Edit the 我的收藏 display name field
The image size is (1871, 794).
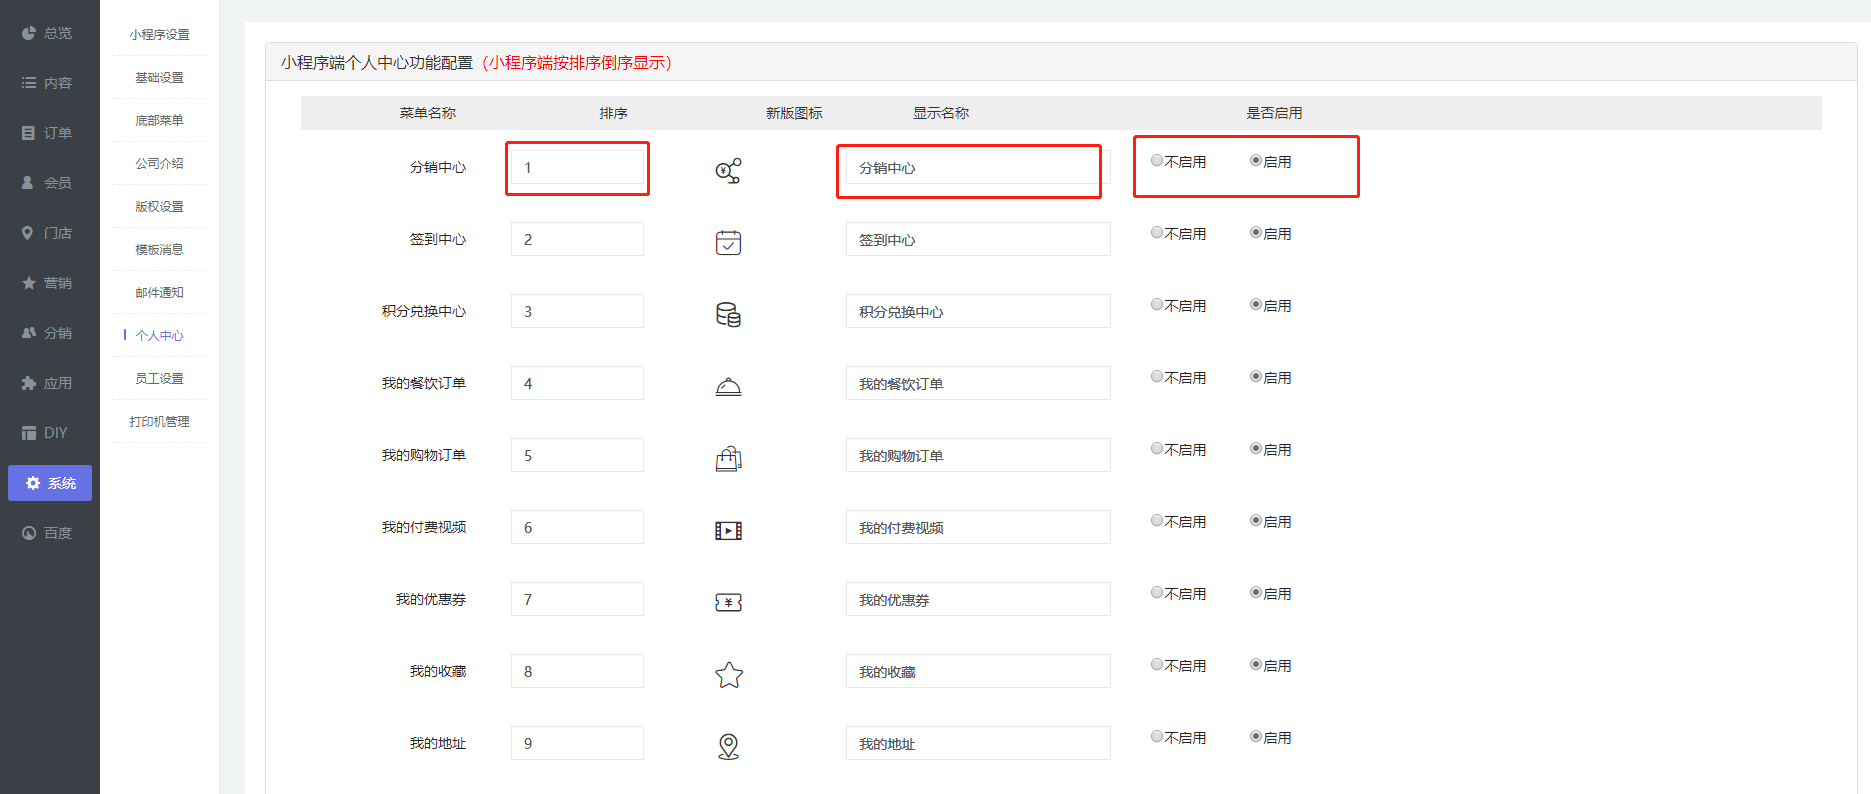click(x=978, y=671)
